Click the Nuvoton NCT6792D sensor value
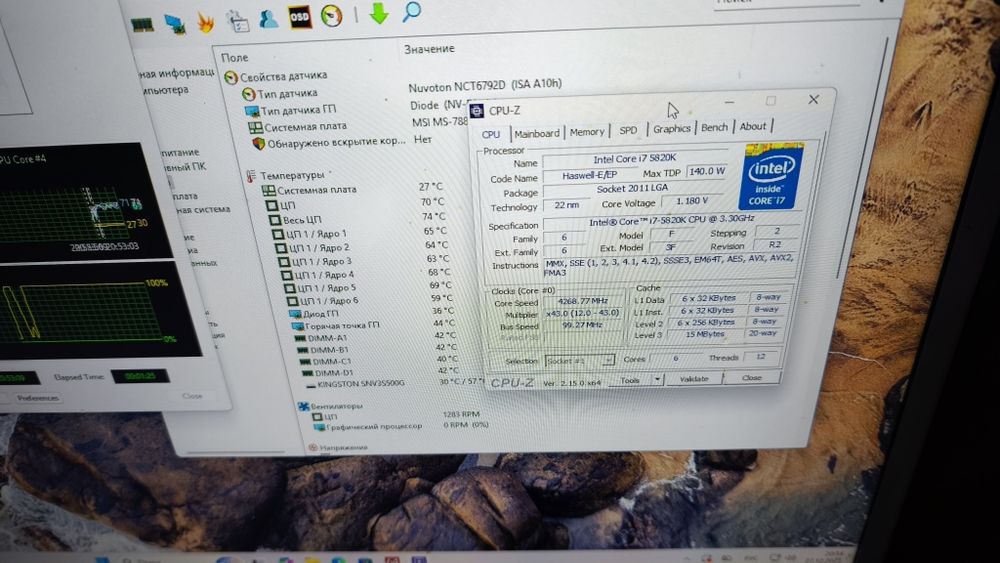The width and height of the screenshot is (1000, 563). [x=485, y=85]
